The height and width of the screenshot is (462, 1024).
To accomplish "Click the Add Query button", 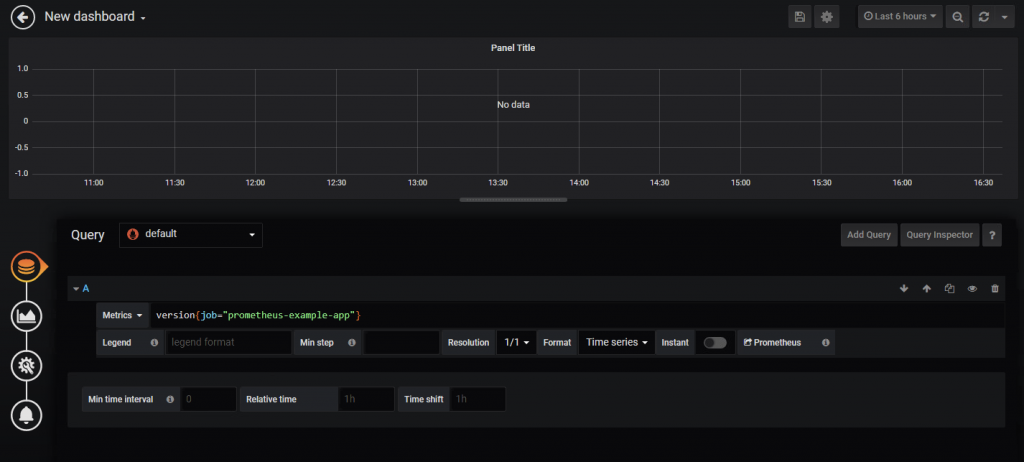I will pyautogui.click(x=869, y=235).
